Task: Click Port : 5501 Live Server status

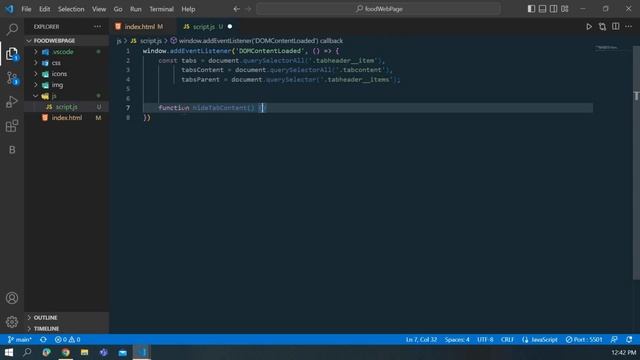Action: pos(584,340)
